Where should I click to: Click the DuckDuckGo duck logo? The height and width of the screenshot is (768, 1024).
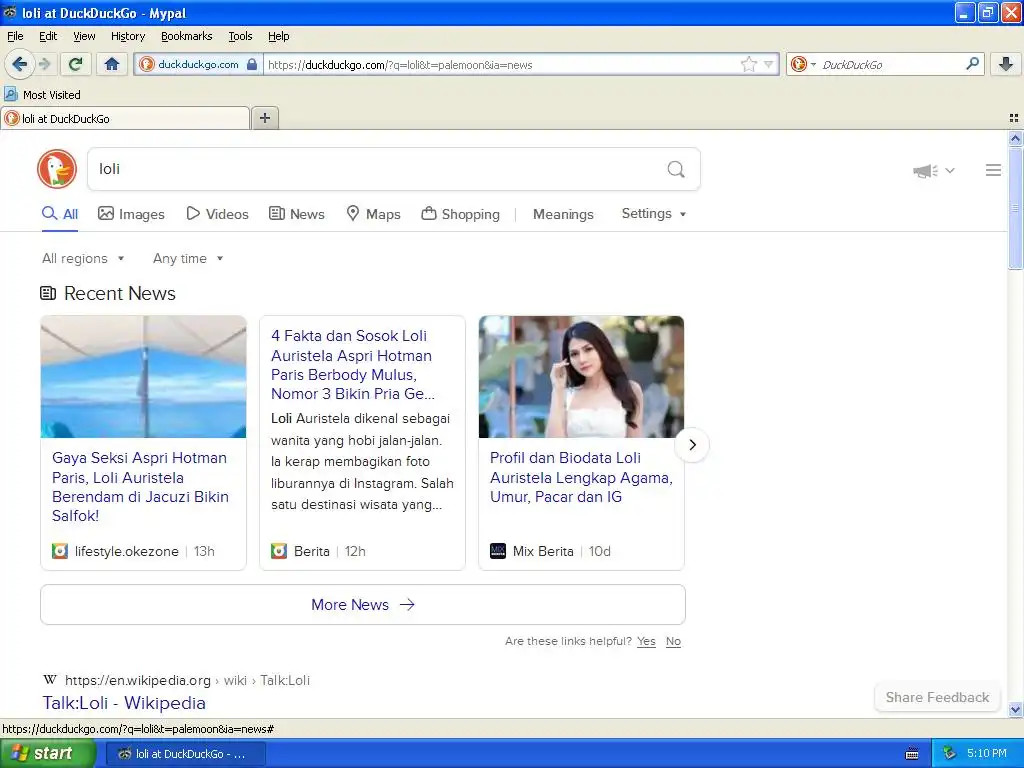[57, 169]
